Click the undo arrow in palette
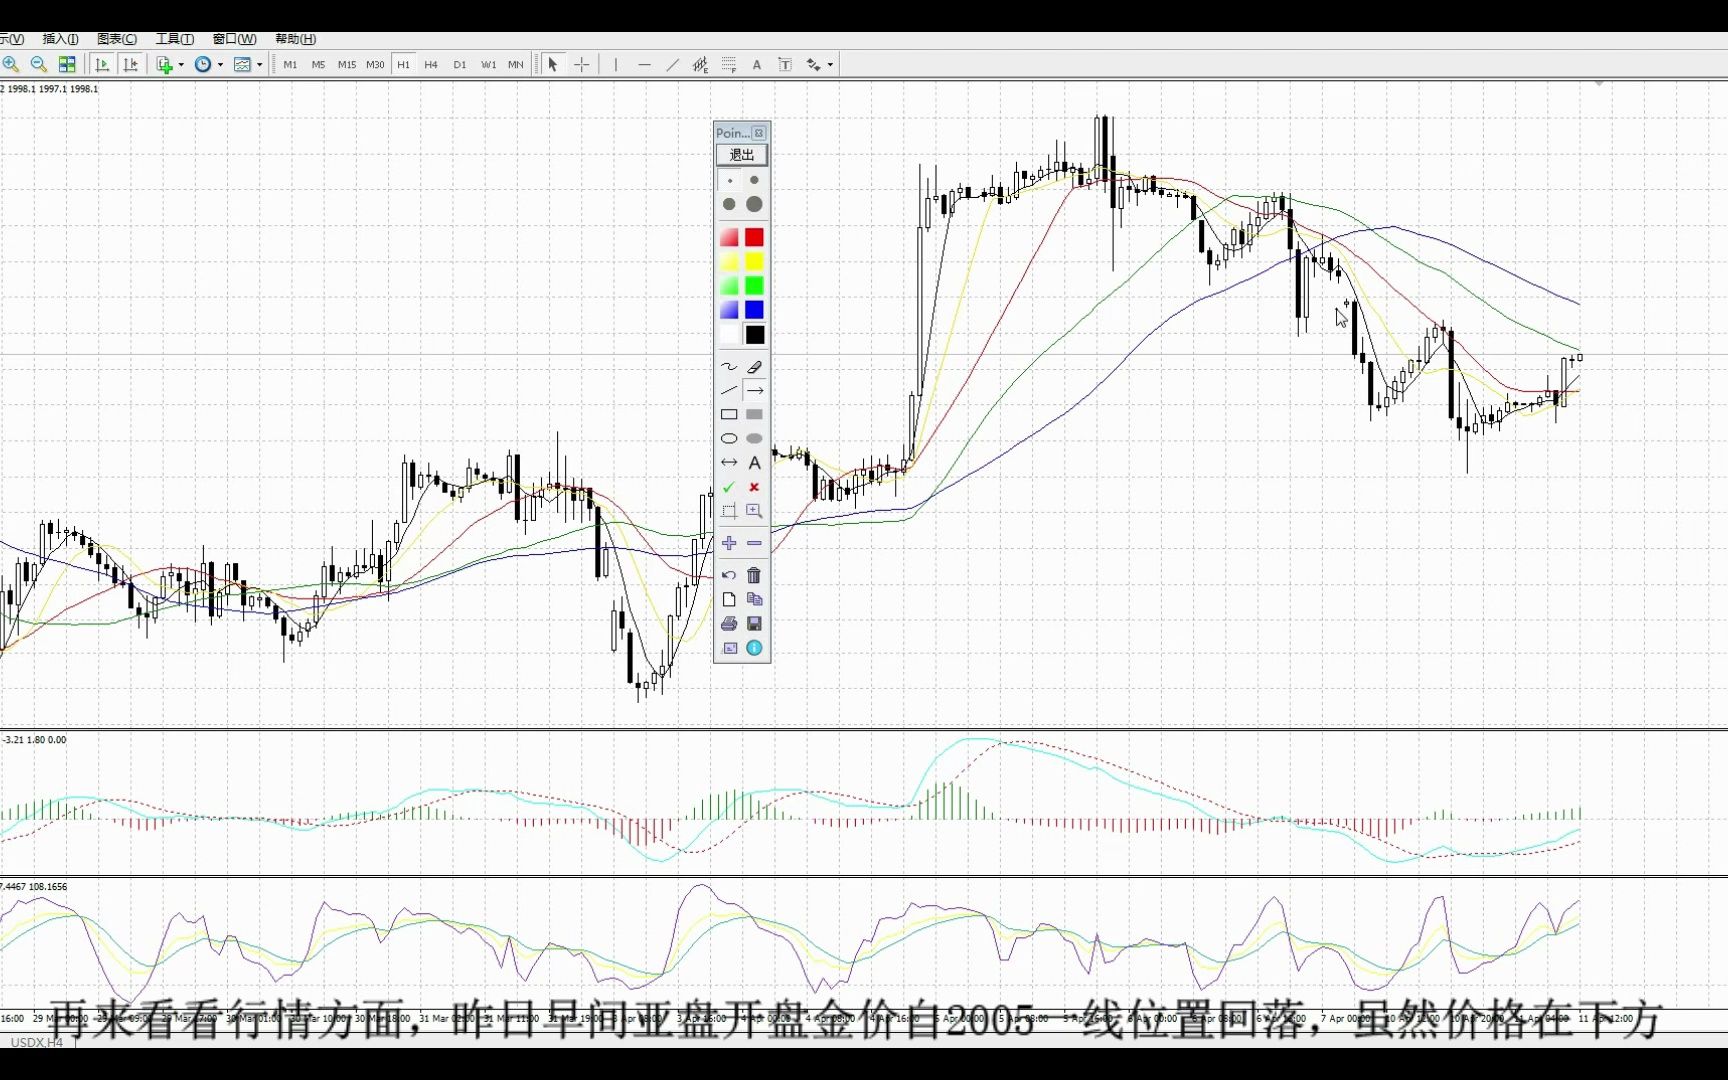The image size is (1728, 1080). point(729,575)
